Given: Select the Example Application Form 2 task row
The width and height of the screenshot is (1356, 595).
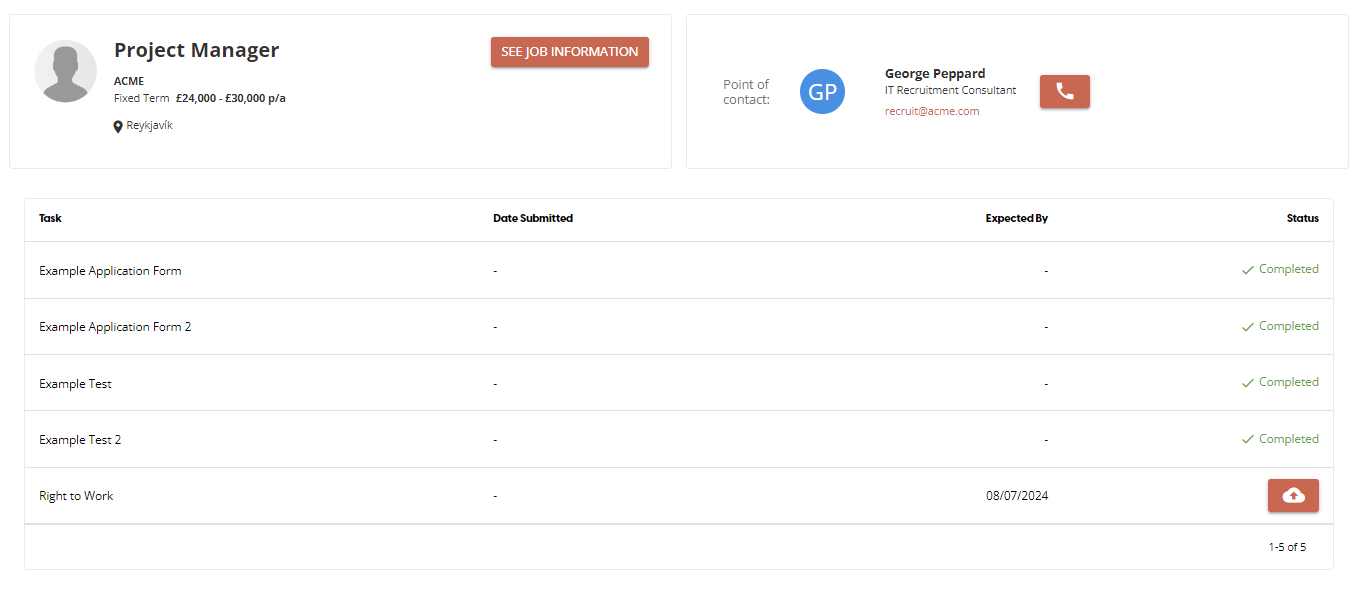Looking at the screenshot, I should (115, 327).
